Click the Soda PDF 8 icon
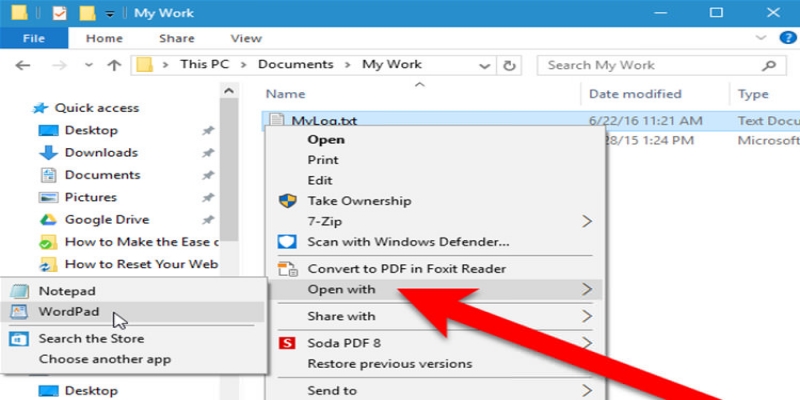 (288, 343)
